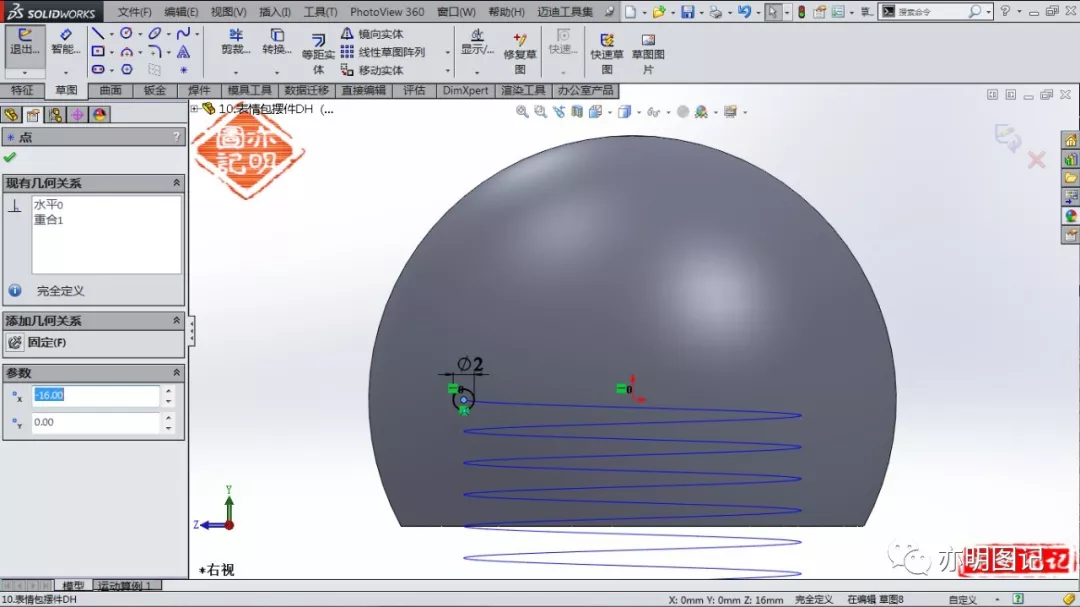The width and height of the screenshot is (1080, 607).
Task: Select the Line sketch tool
Action: (x=98, y=33)
